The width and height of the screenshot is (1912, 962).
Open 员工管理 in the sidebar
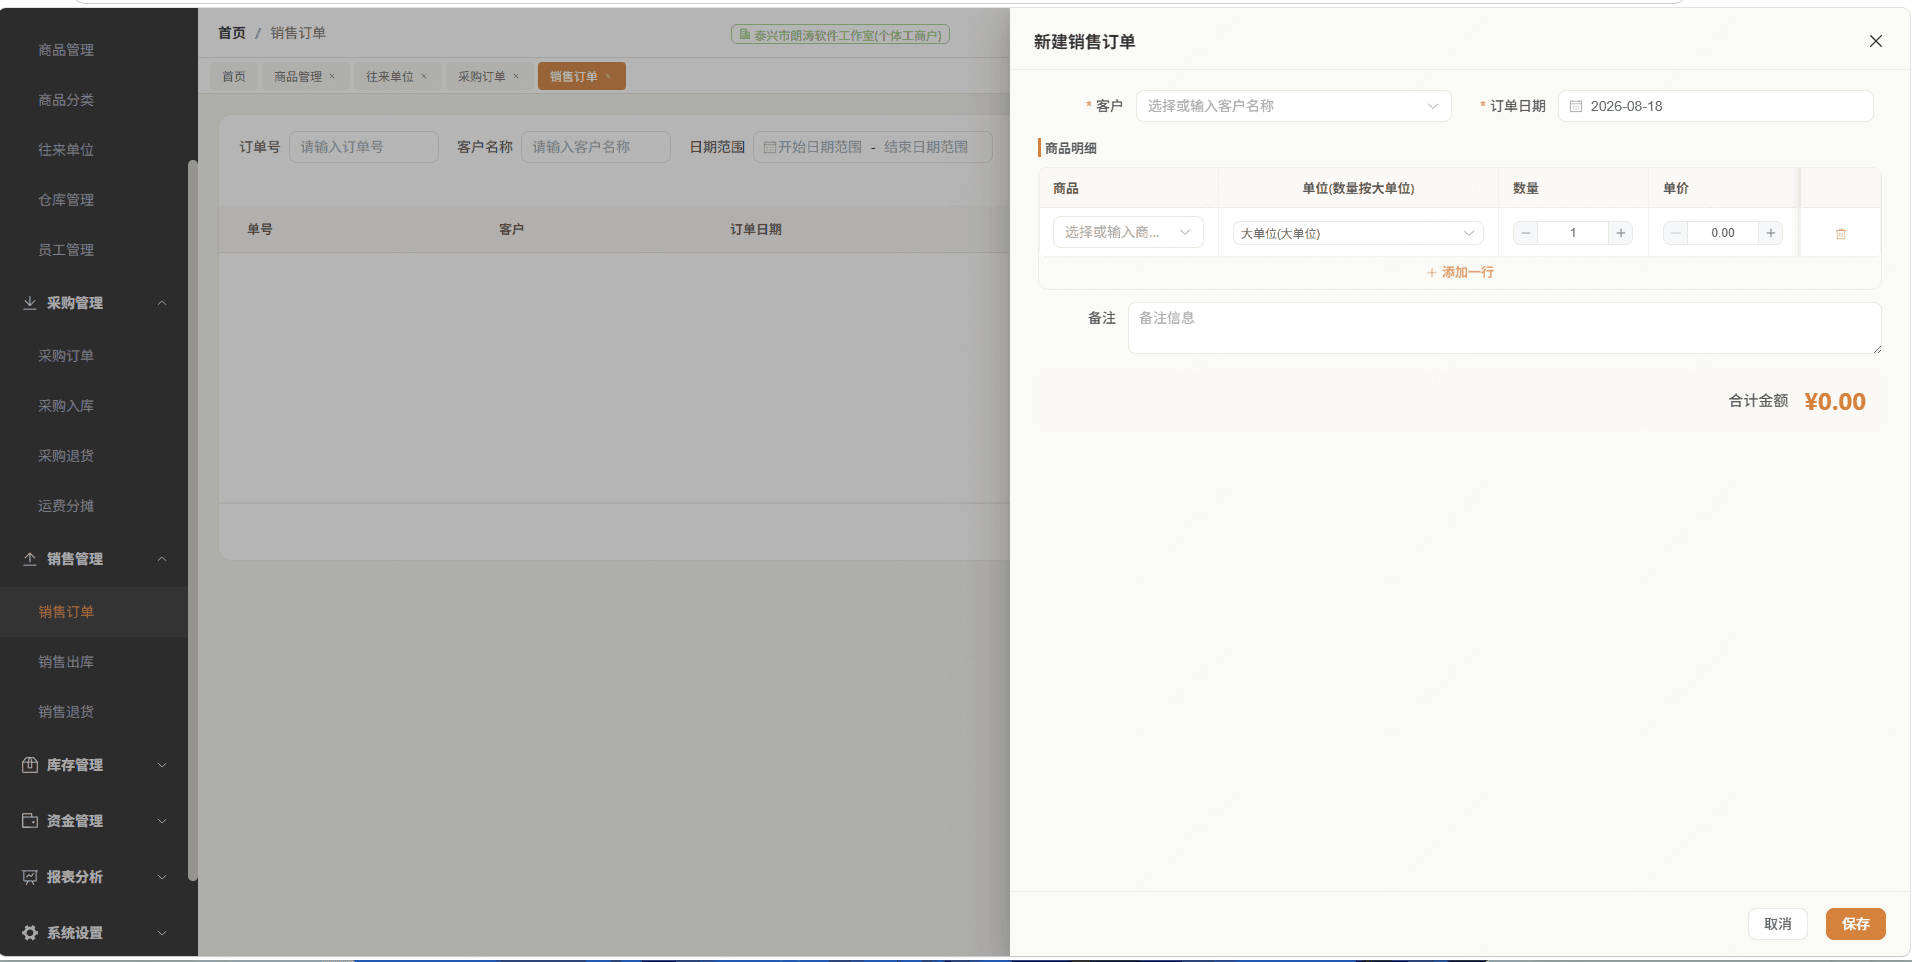pos(66,250)
